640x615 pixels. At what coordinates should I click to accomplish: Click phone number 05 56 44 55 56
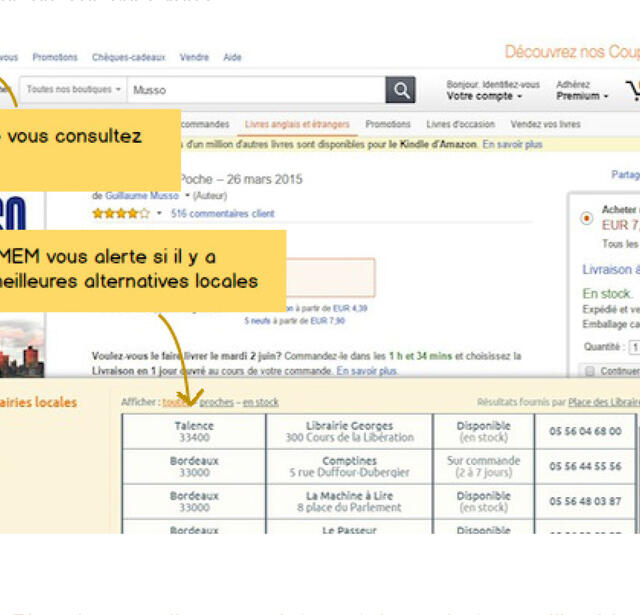click(585, 466)
